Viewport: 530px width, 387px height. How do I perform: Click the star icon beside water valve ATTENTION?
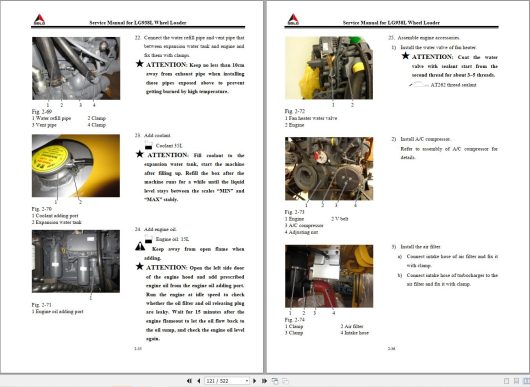point(405,56)
